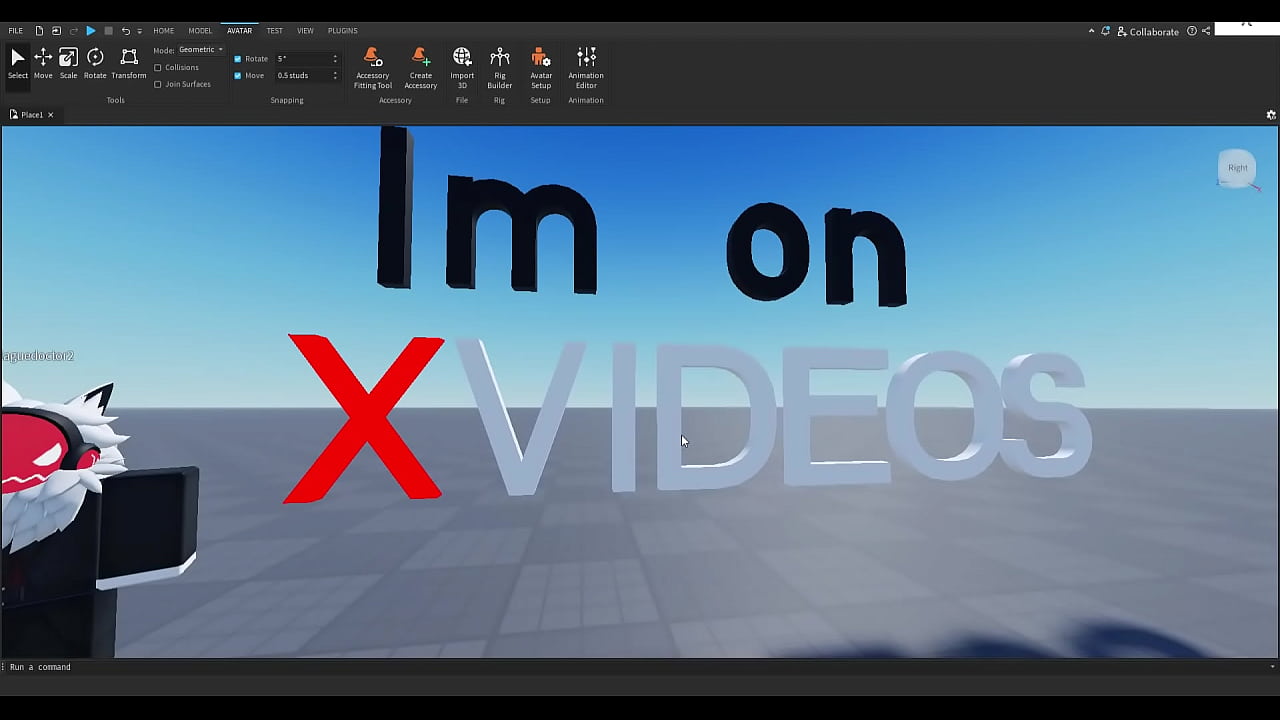Select the Scale tool
Viewport: 1280px width, 720px height.
(x=68, y=62)
